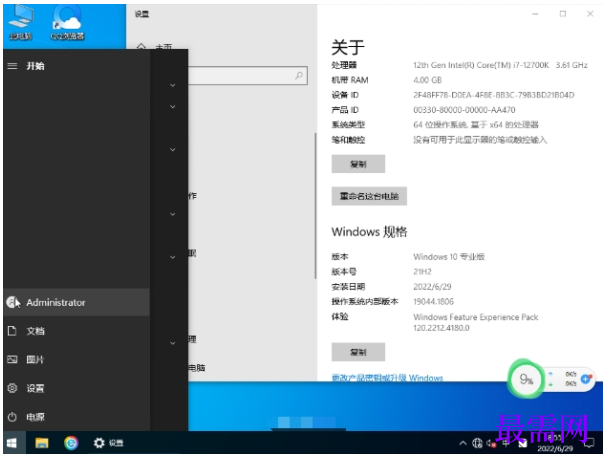The width and height of the screenshot is (607, 460).
Task: Click the blue plus icon on speed widget
Action: click(x=586, y=379)
